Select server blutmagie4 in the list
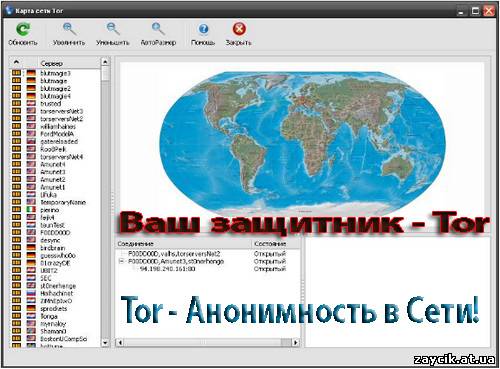500x369 pixels. pos(56,96)
